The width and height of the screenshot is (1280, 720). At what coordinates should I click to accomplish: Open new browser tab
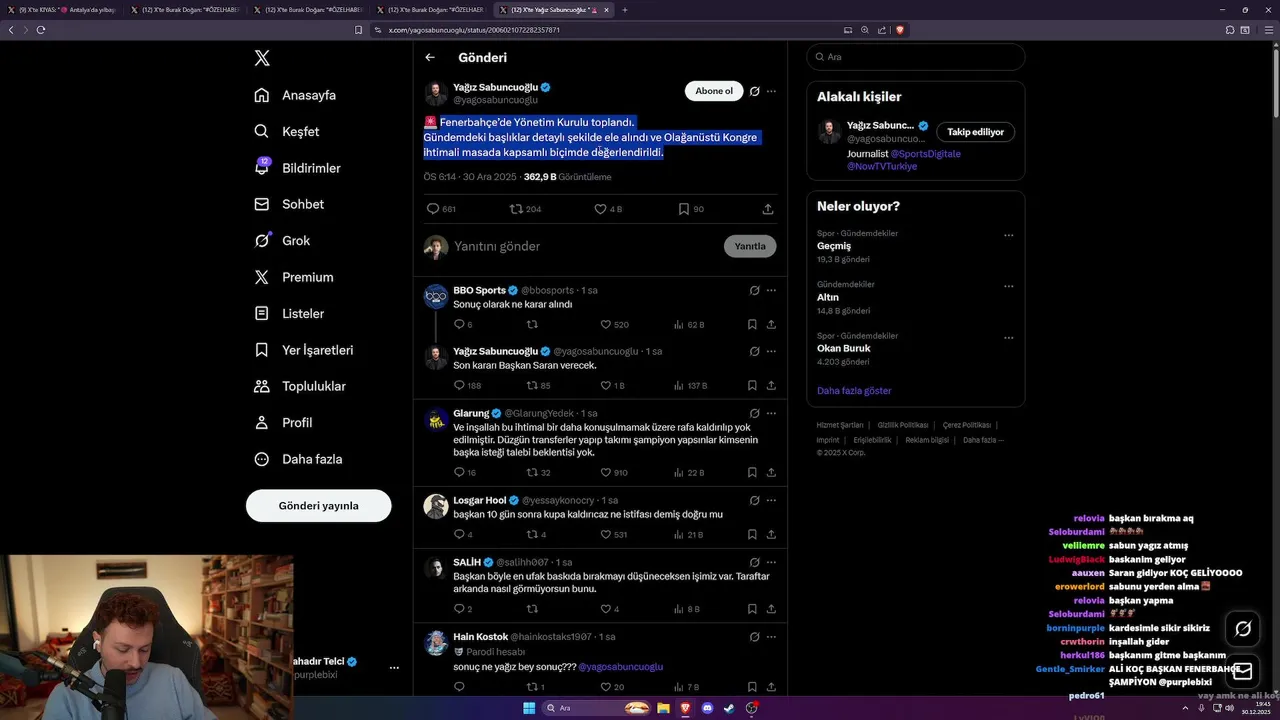click(625, 10)
